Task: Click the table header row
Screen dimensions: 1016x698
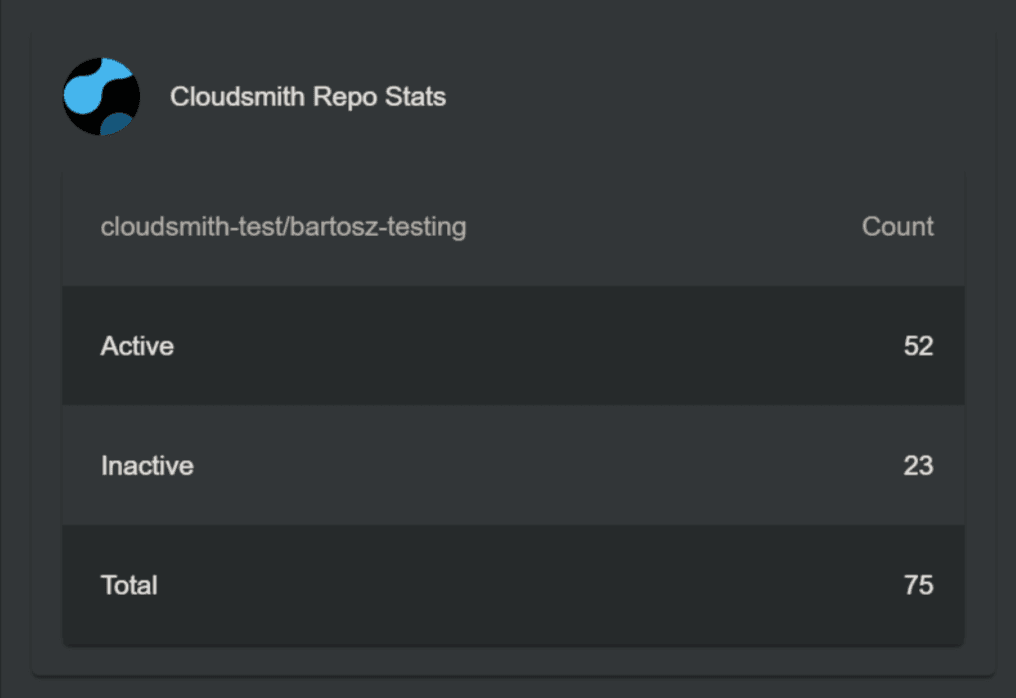Action: pyautogui.click(x=512, y=227)
